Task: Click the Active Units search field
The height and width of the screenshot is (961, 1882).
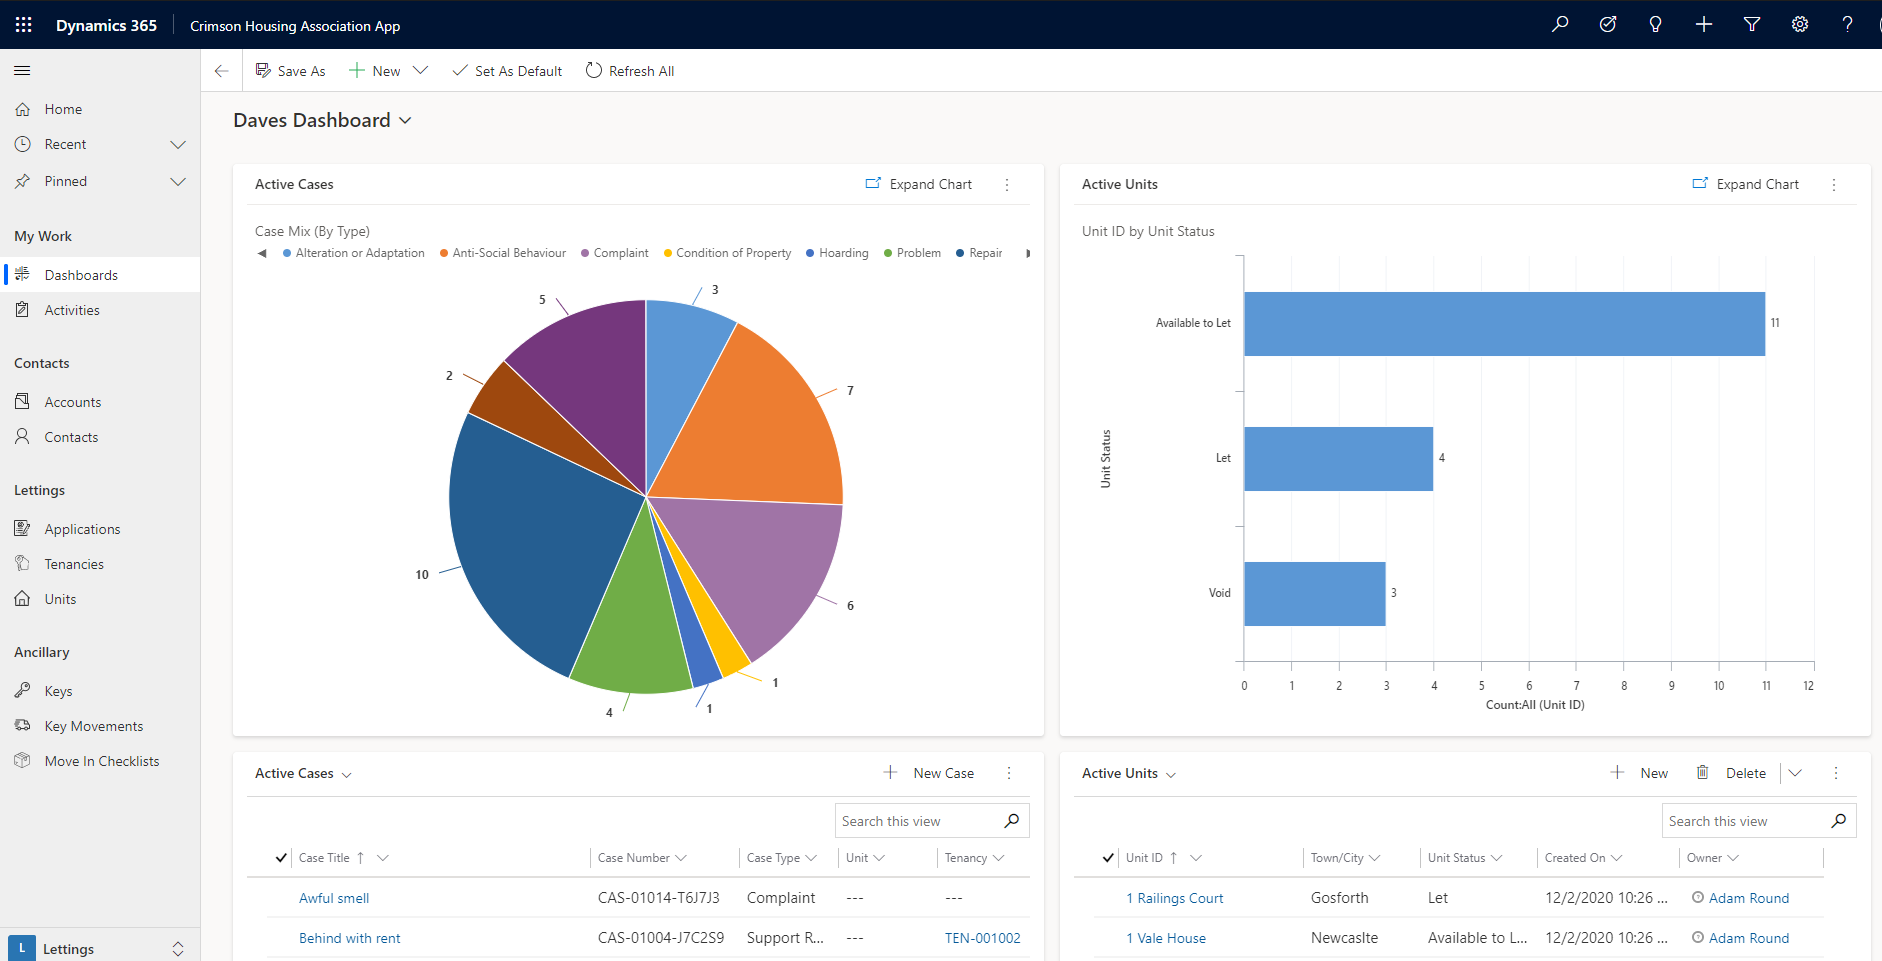Action: point(1745,821)
